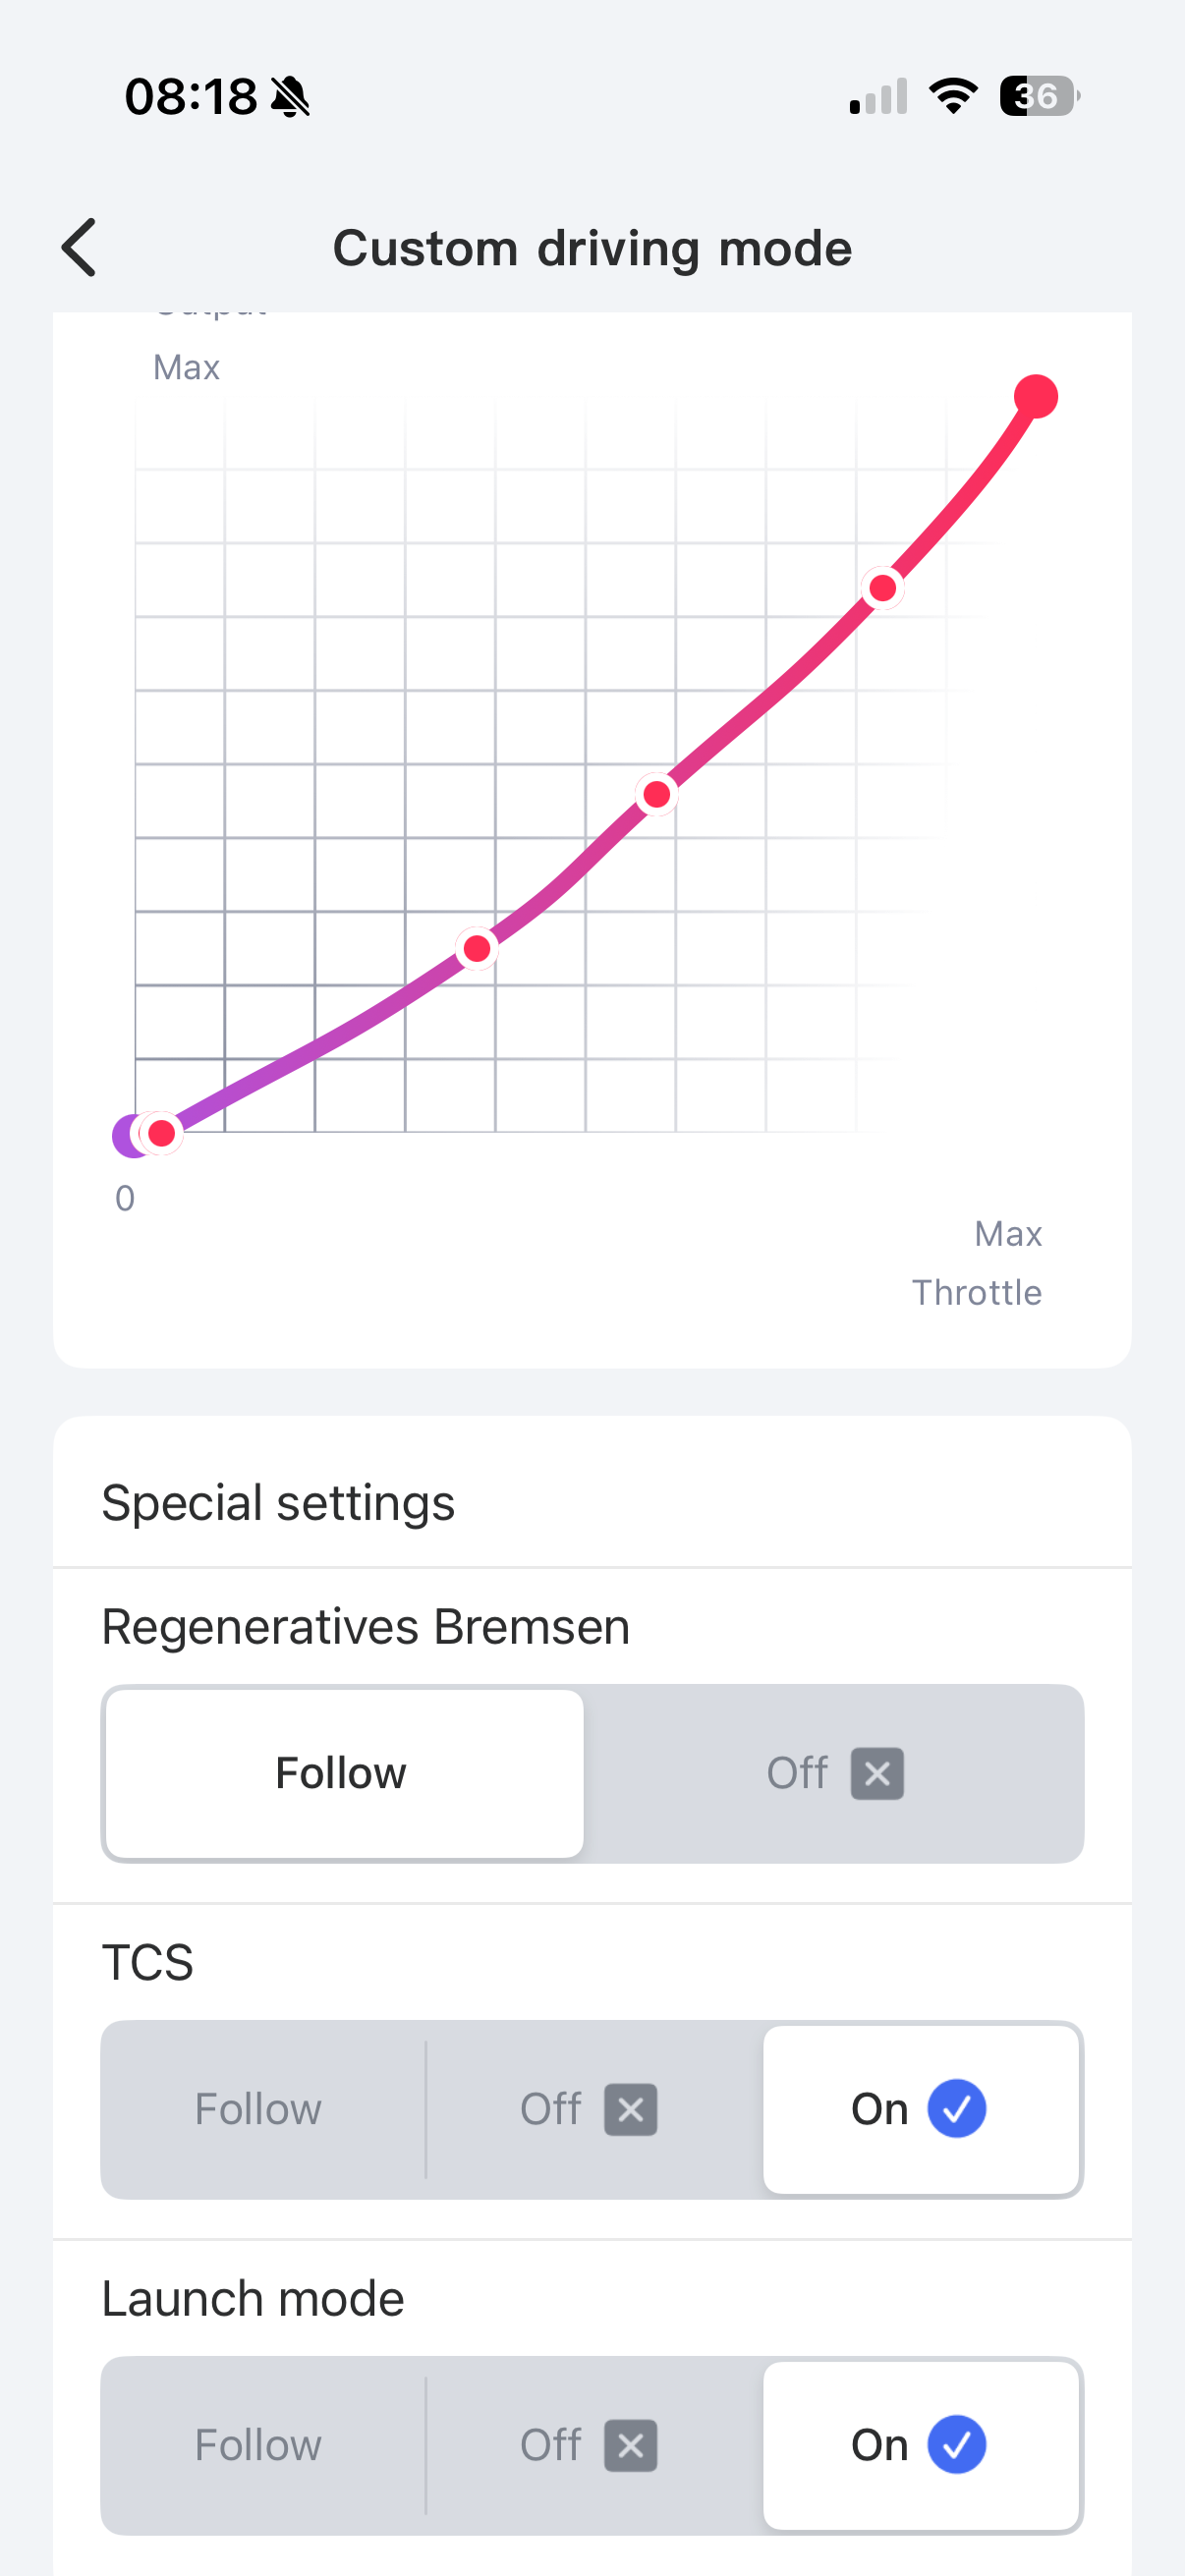Turn Off Regeneratives Bremsen

click(834, 1773)
